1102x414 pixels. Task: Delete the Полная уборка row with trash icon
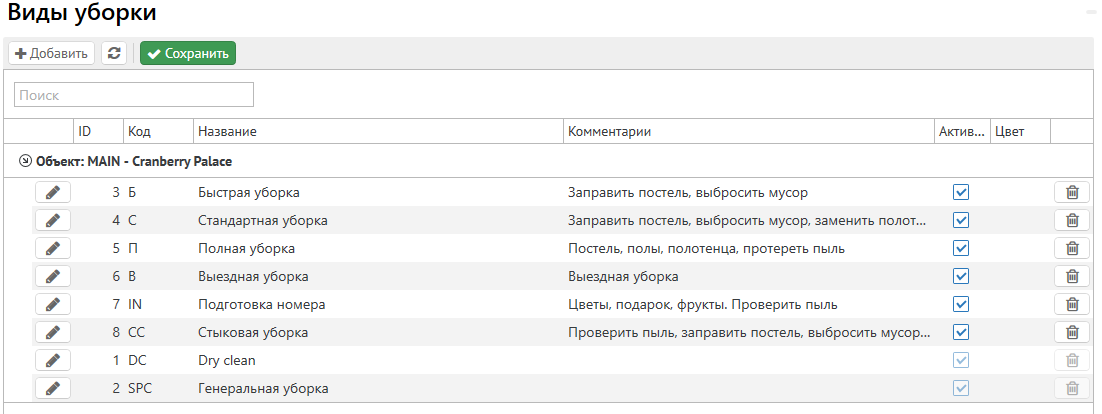click(x=1072, y=248)
